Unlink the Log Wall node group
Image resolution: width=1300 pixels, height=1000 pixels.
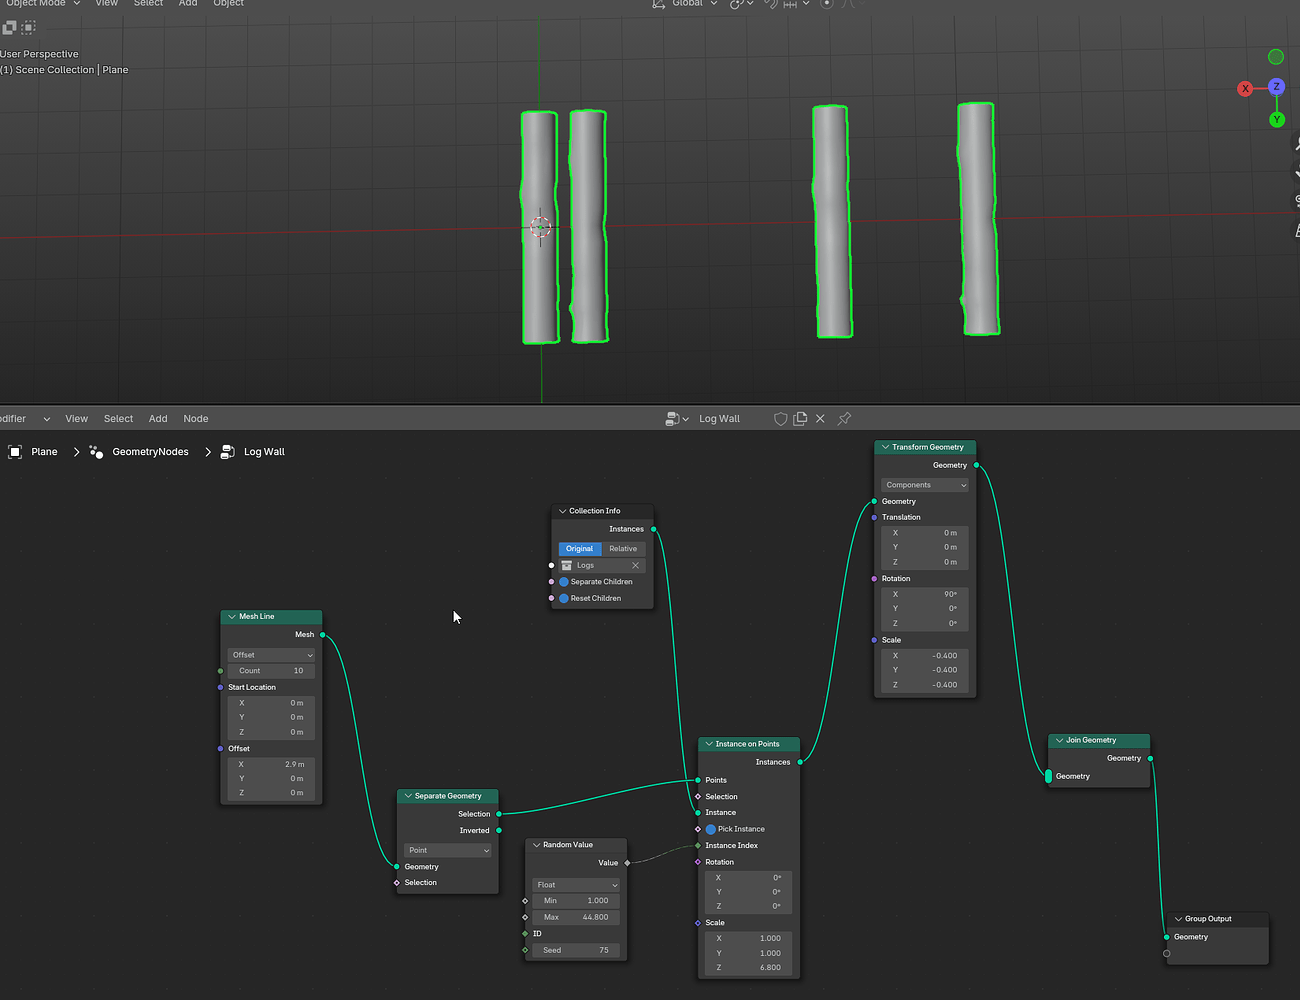pos(820,419)
